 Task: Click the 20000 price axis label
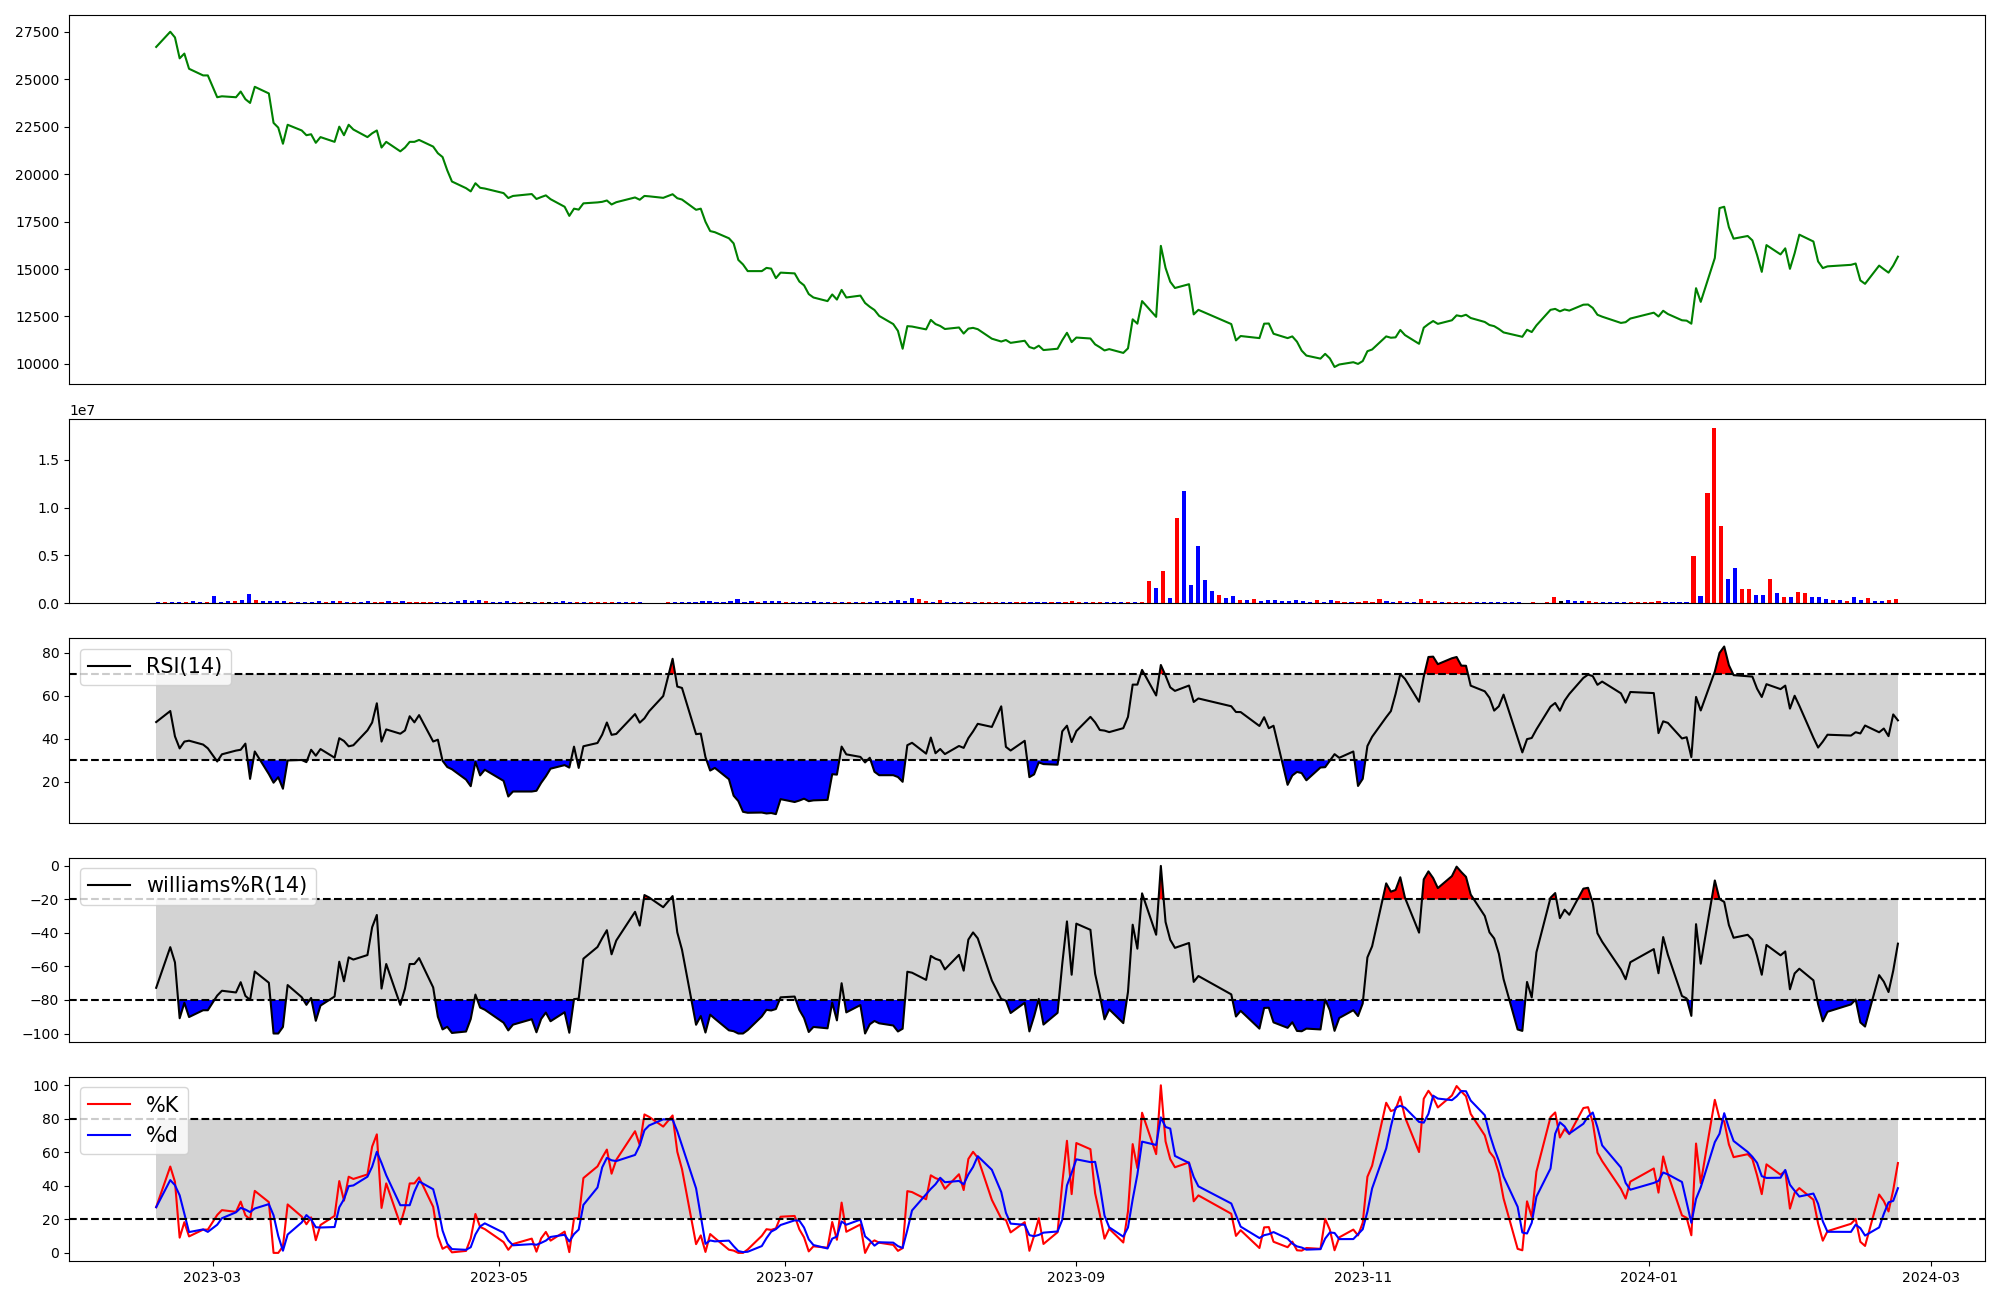36,175
